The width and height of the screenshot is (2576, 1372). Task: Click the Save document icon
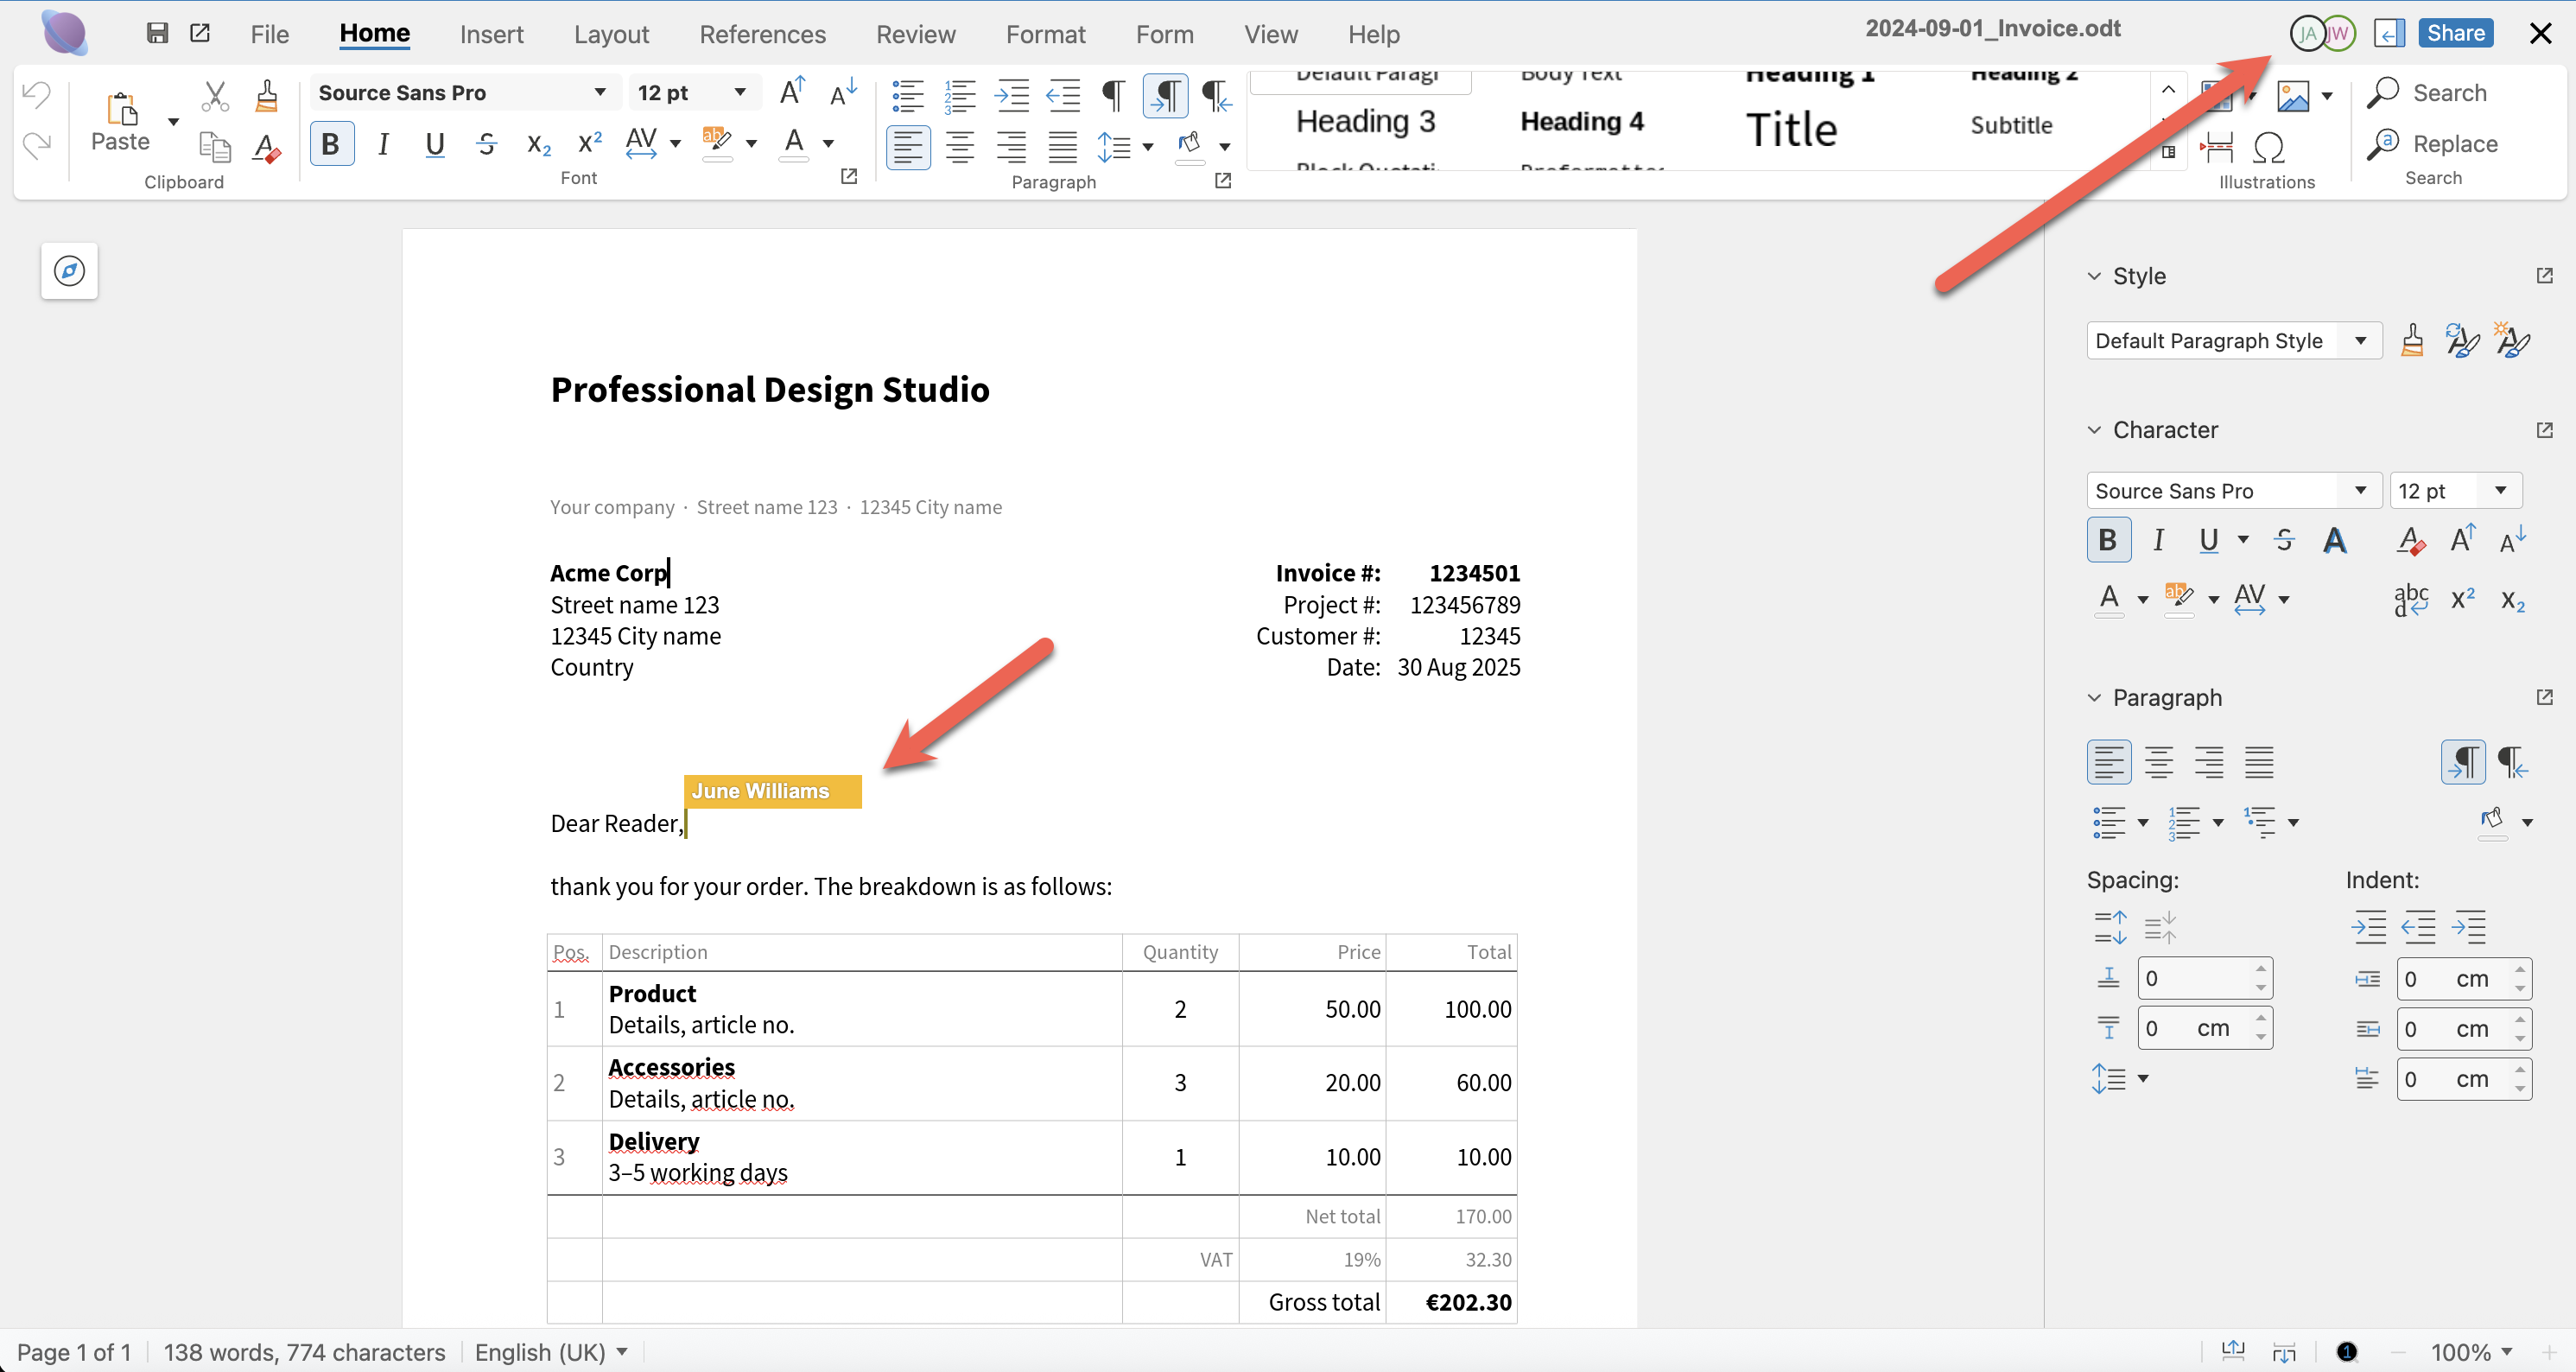157,33
